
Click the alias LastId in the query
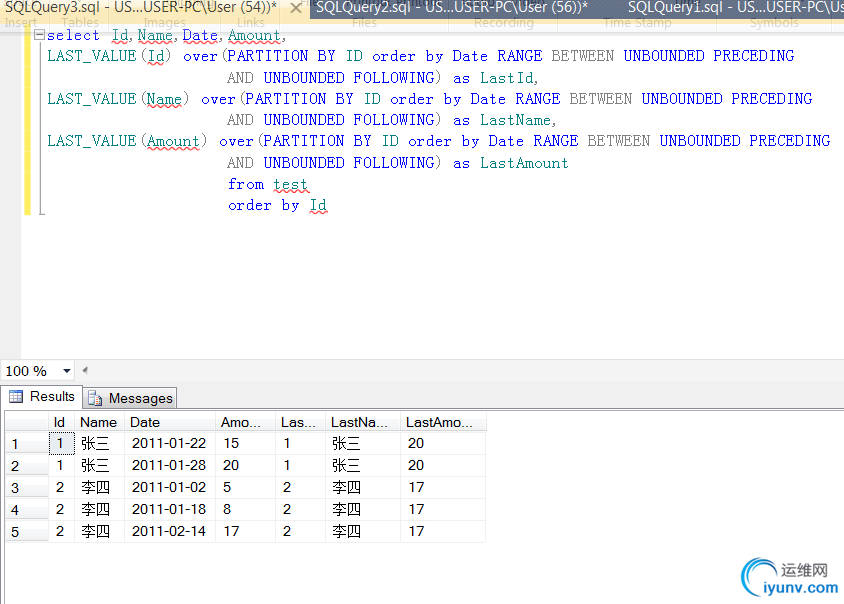pyautogui.click(x=507, y=78)
